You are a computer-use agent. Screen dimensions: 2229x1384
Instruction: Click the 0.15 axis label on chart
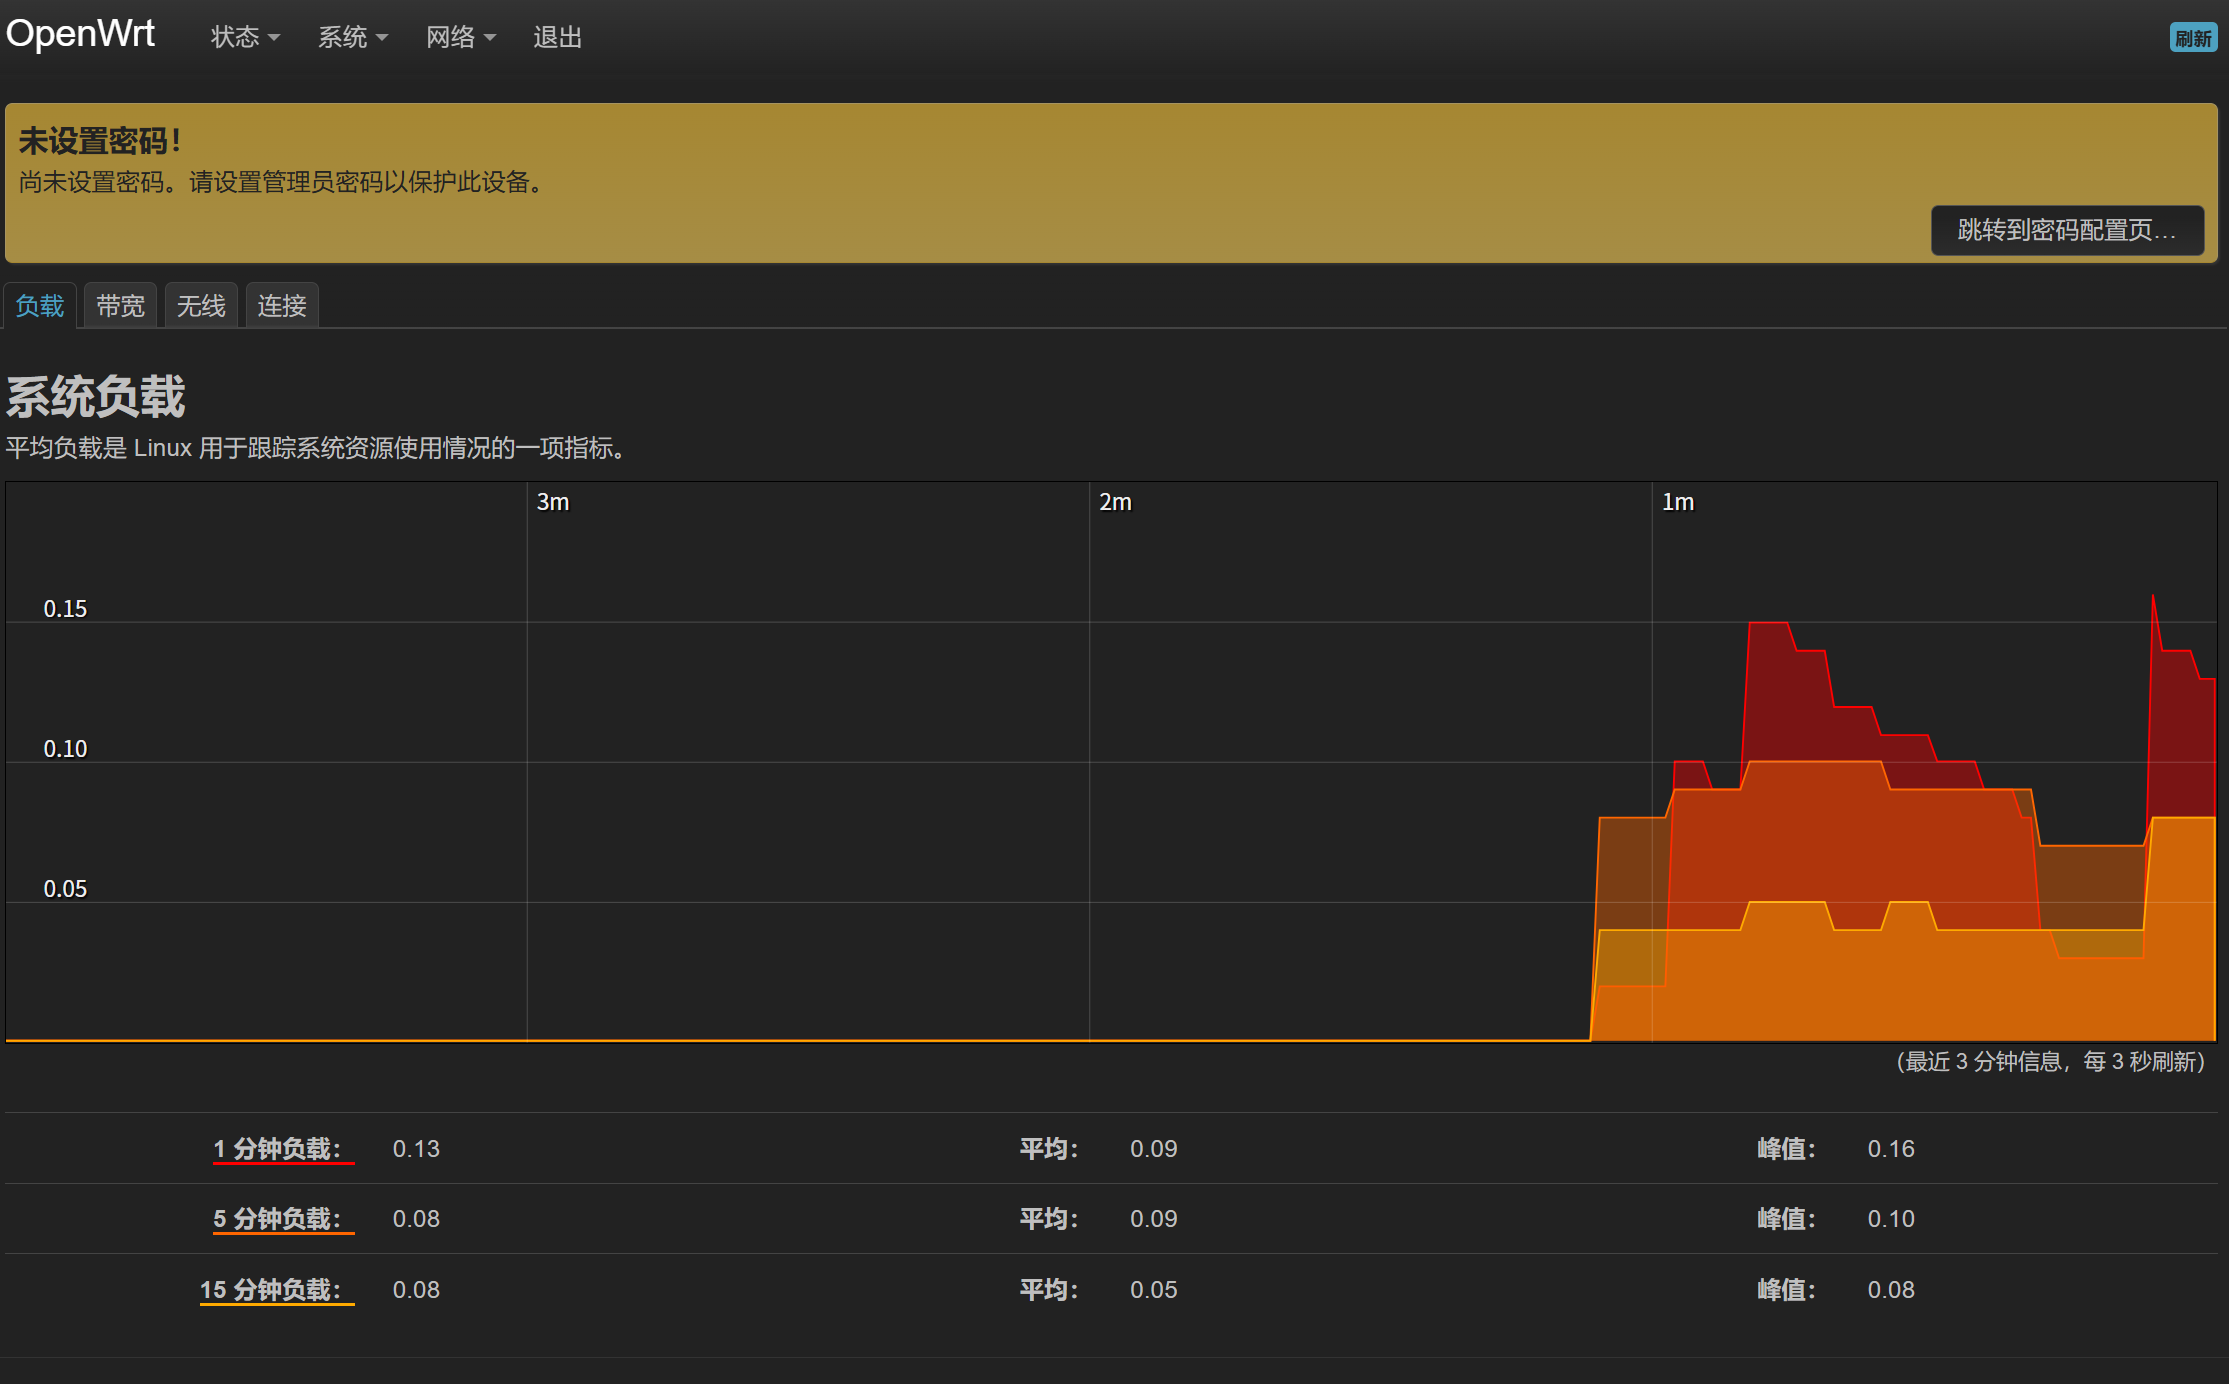click(65, 609)
